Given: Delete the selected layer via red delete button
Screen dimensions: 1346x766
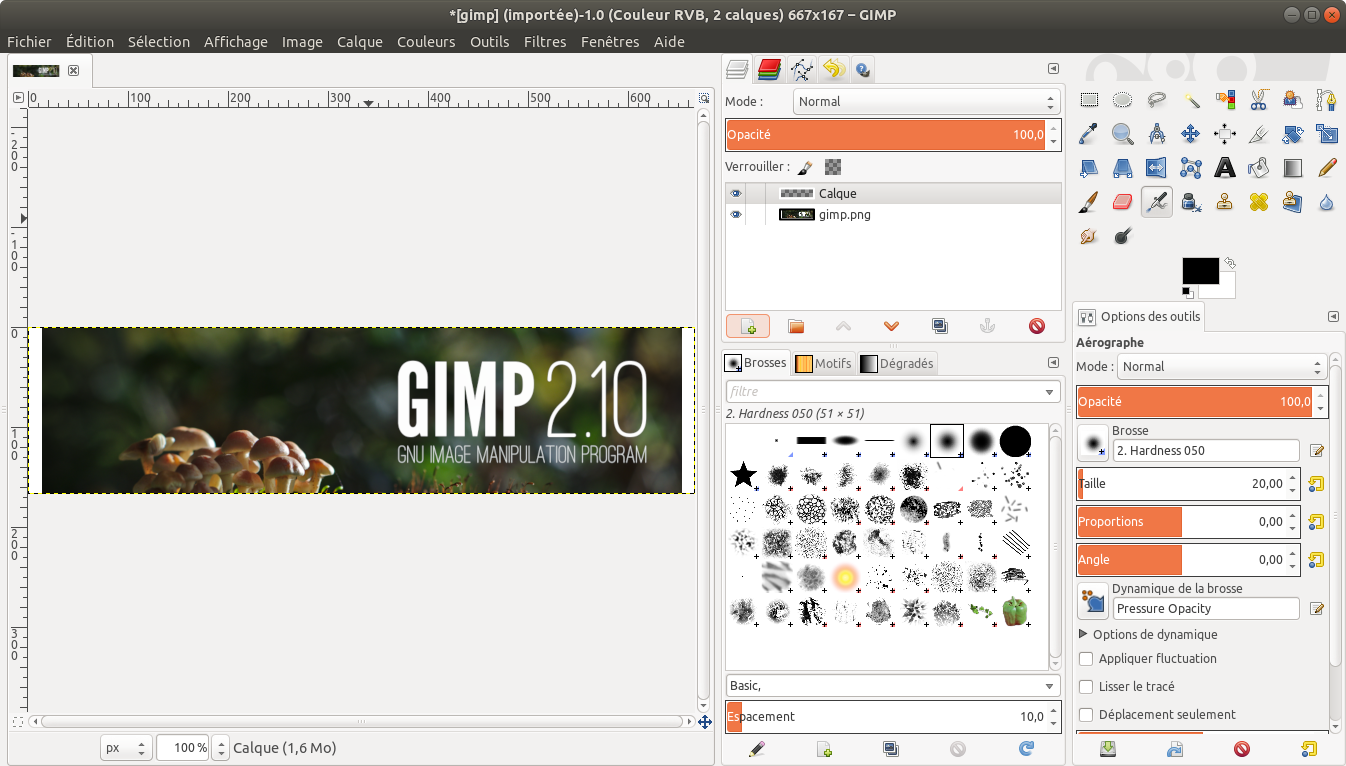Looking at the screenshot, I should (x=1037, y=326).
